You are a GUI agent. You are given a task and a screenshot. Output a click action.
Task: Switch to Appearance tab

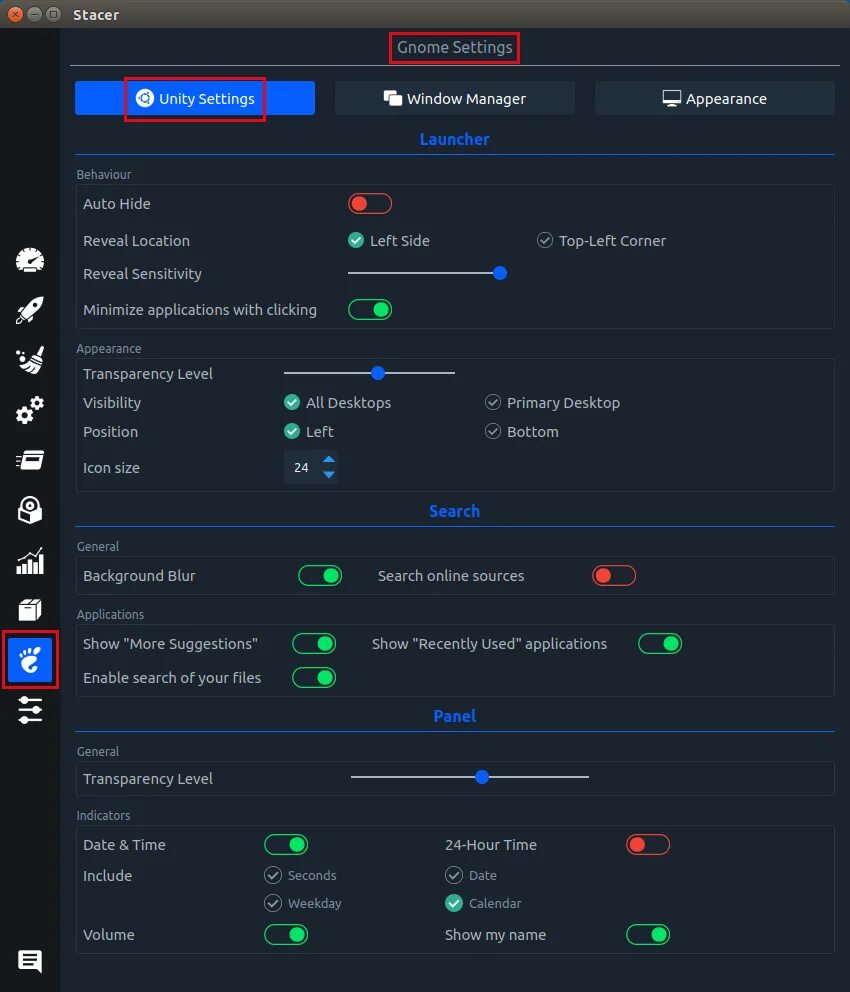click(715, 98)
